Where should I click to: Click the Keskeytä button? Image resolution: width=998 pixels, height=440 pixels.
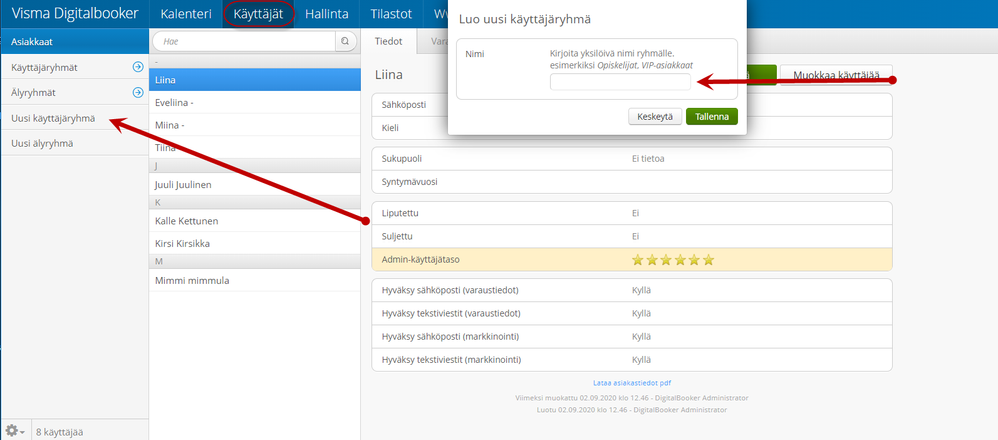coord(655,117)
